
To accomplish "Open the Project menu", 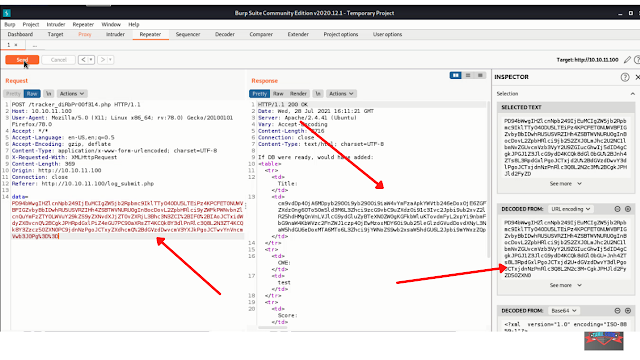I will coord(31,24).
